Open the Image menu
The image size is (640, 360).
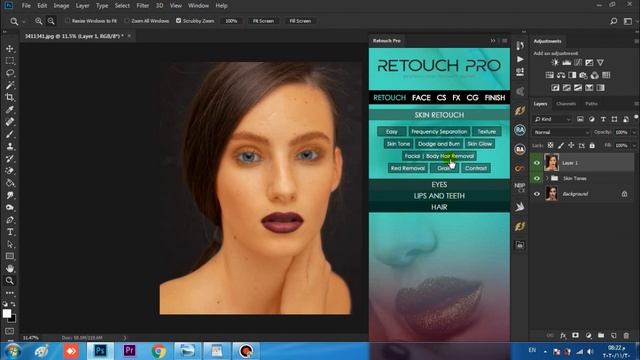[x=61, y=6]
